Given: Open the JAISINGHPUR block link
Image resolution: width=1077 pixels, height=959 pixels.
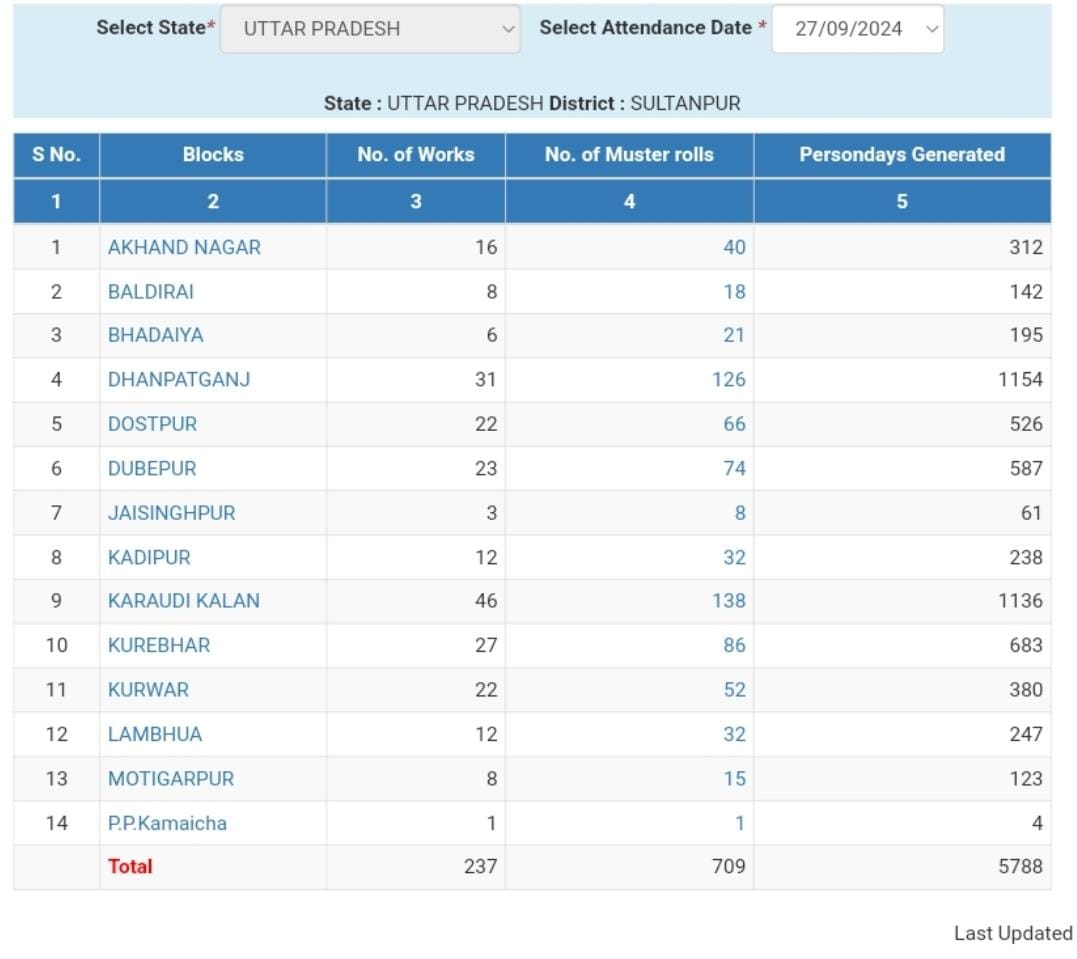Looking at the screenshot, I should click(x=171, y=513).
